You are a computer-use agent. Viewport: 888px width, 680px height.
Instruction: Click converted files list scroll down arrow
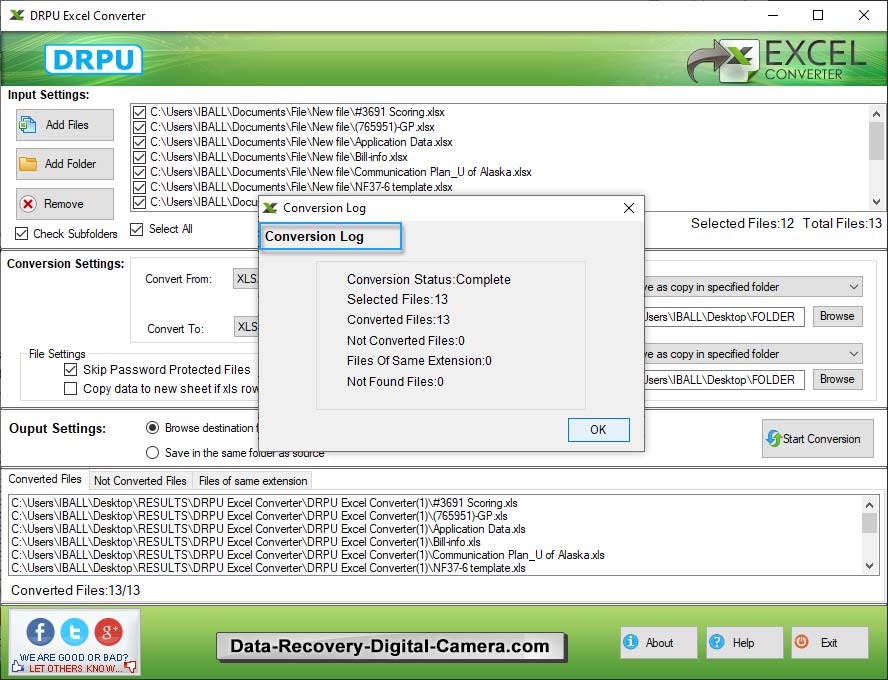pyautogui.click(x=869, y=566)
